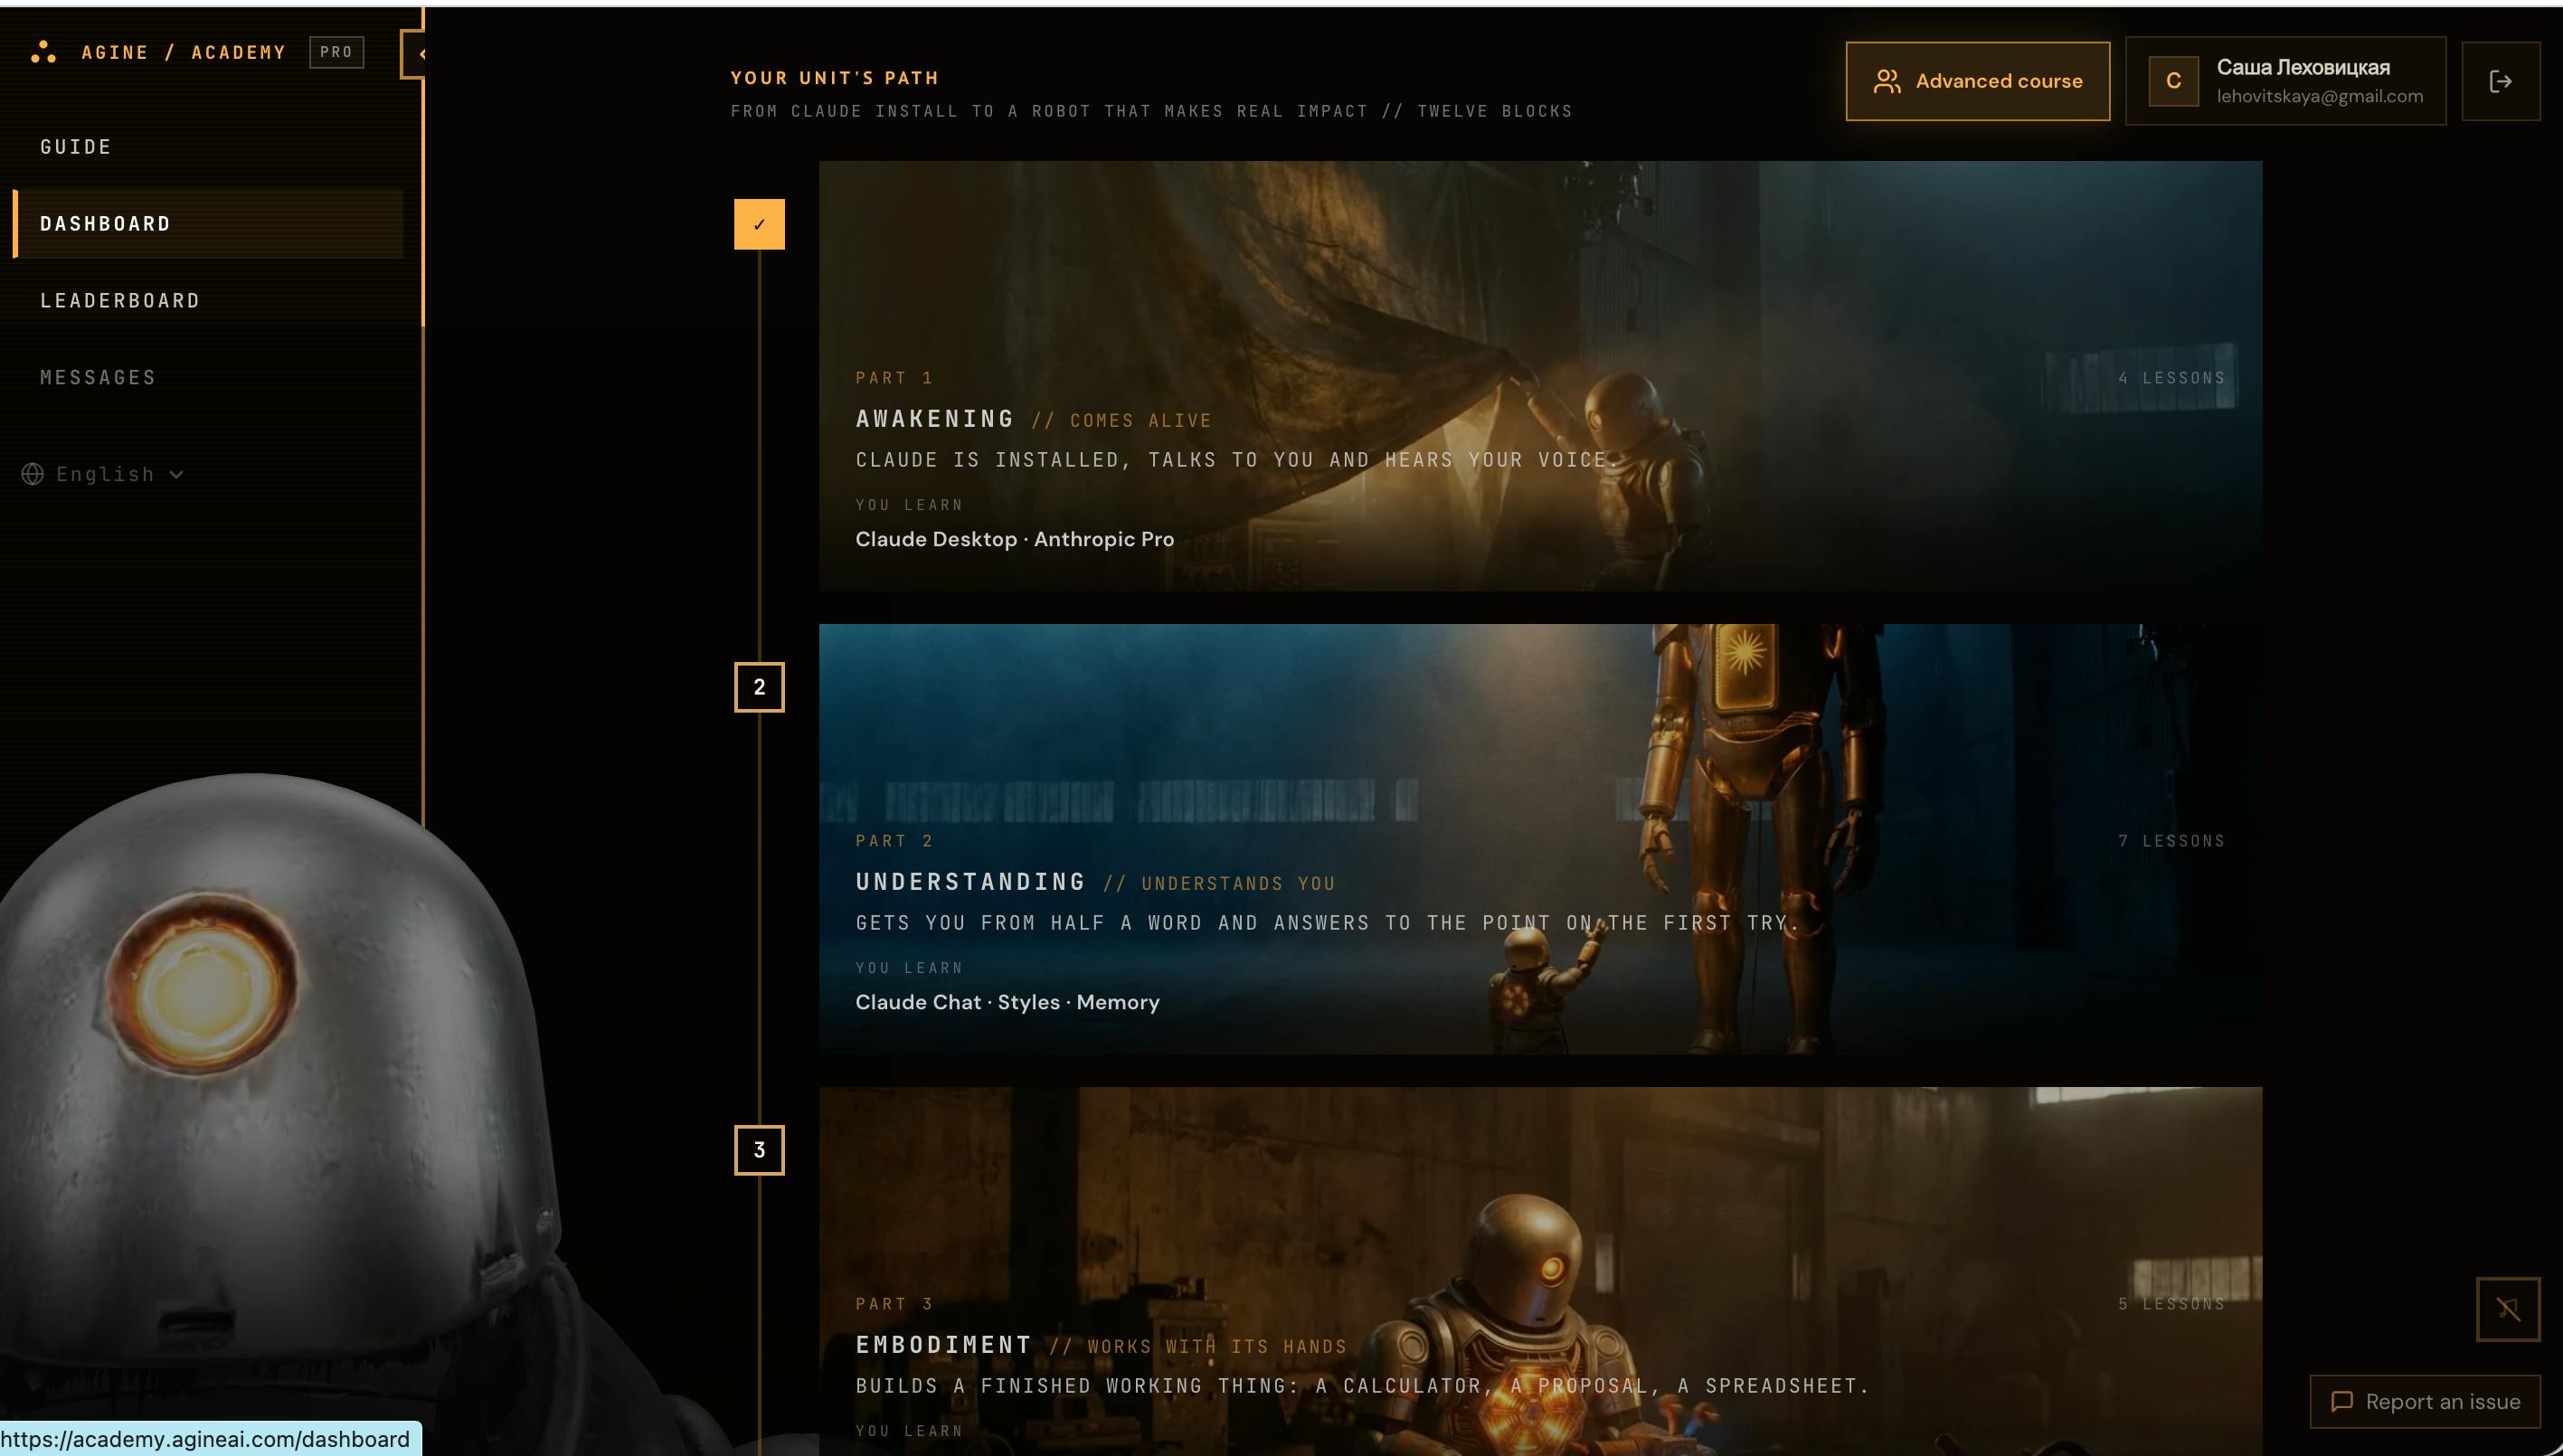Screen dimensions: 2563x1456
Task: Open the Advanced course button
Action: point(1977,81)
